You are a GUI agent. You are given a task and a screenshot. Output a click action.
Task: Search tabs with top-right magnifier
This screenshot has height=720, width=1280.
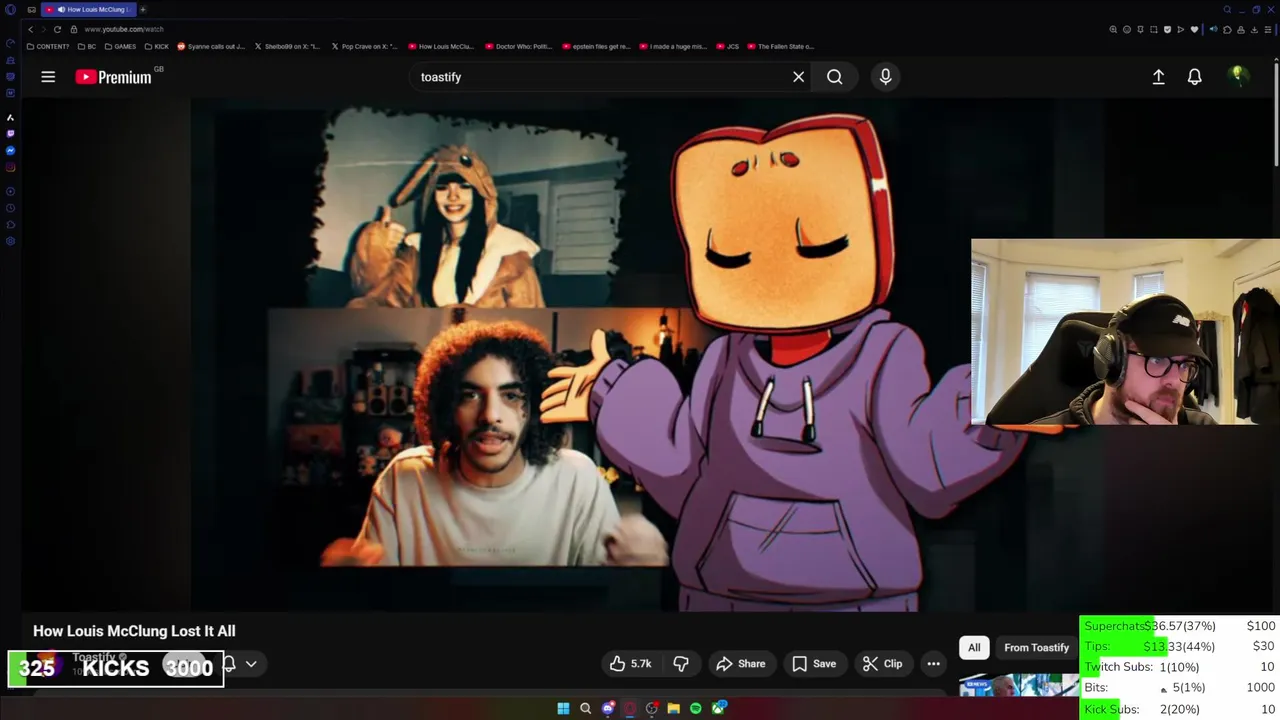click(1227, 9)
